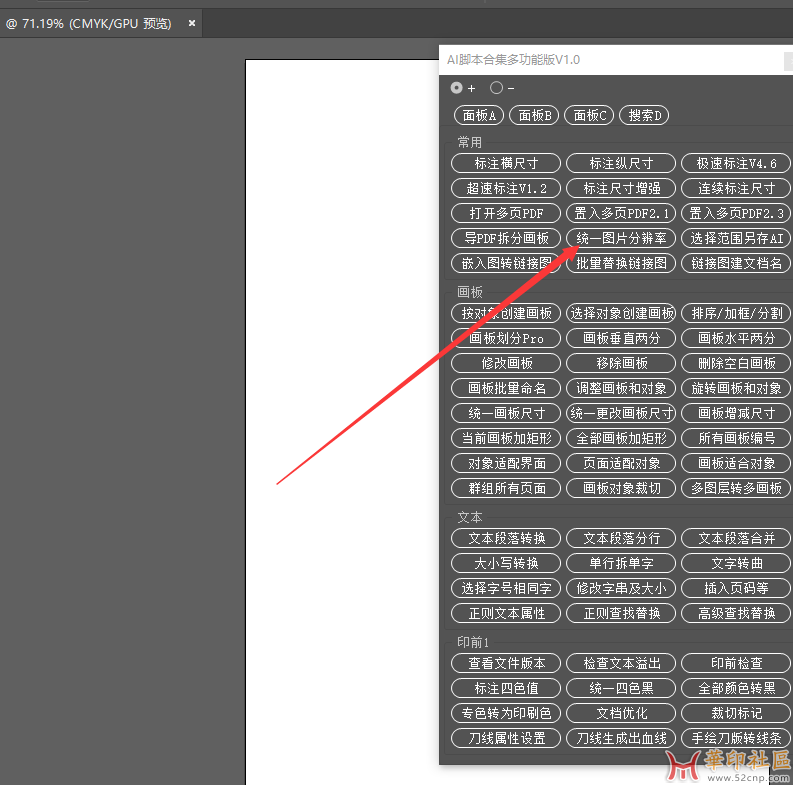Open the 搜索D tab

click(644, 115)
